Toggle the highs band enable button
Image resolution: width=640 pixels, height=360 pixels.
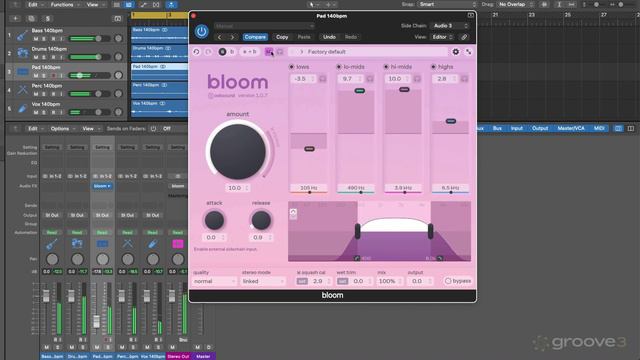tap(433, 67)
